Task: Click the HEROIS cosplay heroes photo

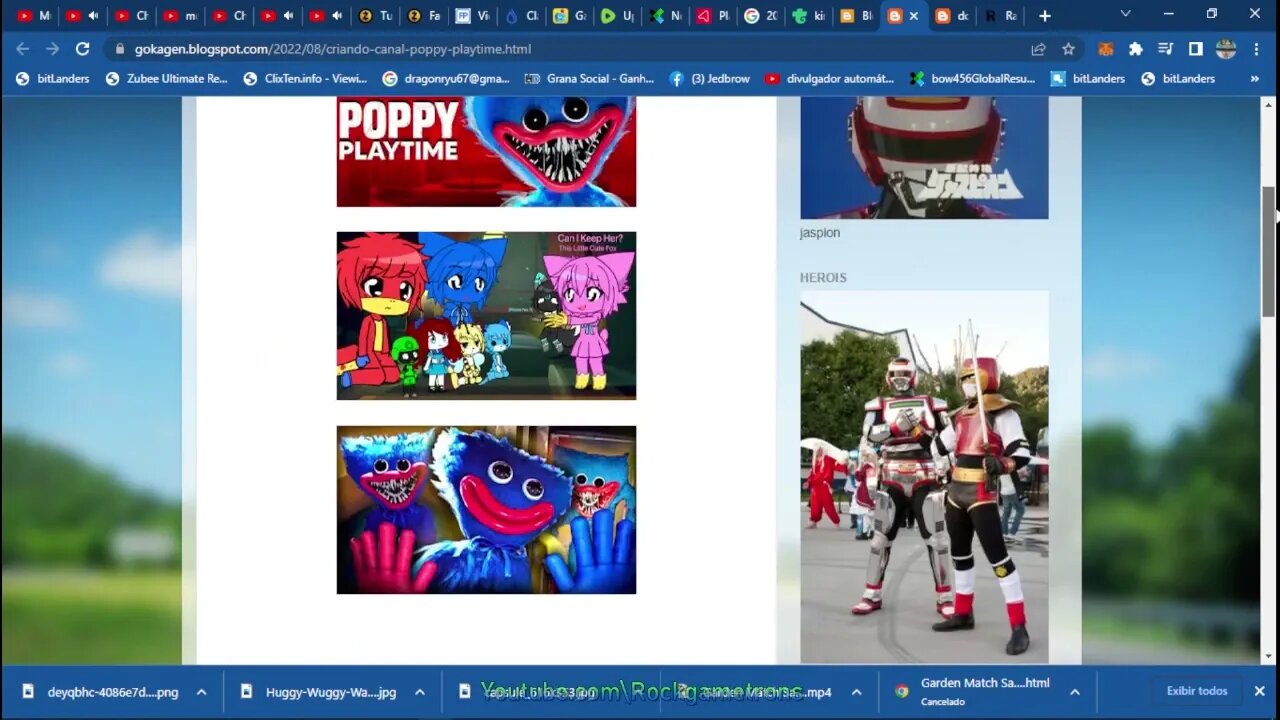Action: coord(924,477)
